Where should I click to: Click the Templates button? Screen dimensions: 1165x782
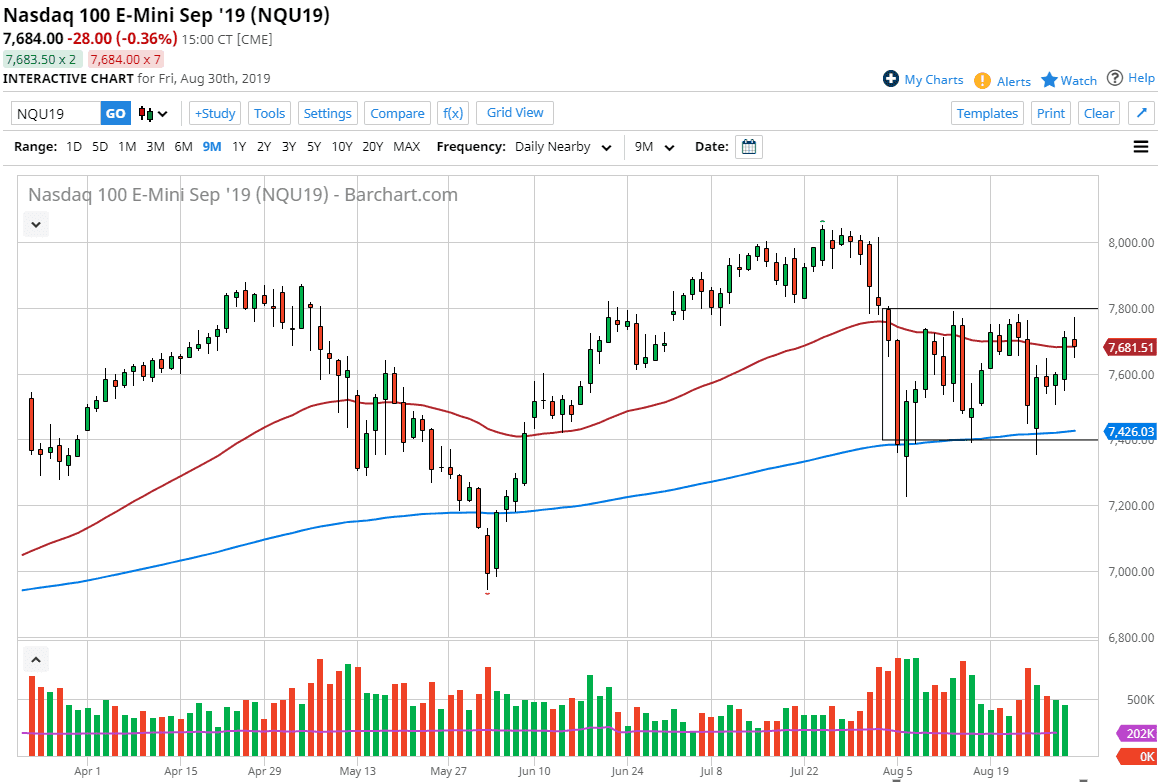click(987, 113)
